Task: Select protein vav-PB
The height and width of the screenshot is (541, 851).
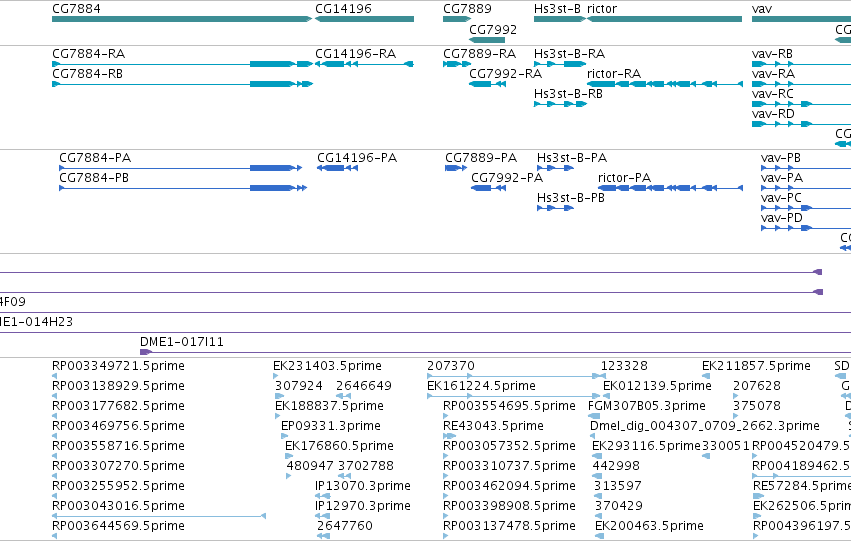Action: (806, 168)
